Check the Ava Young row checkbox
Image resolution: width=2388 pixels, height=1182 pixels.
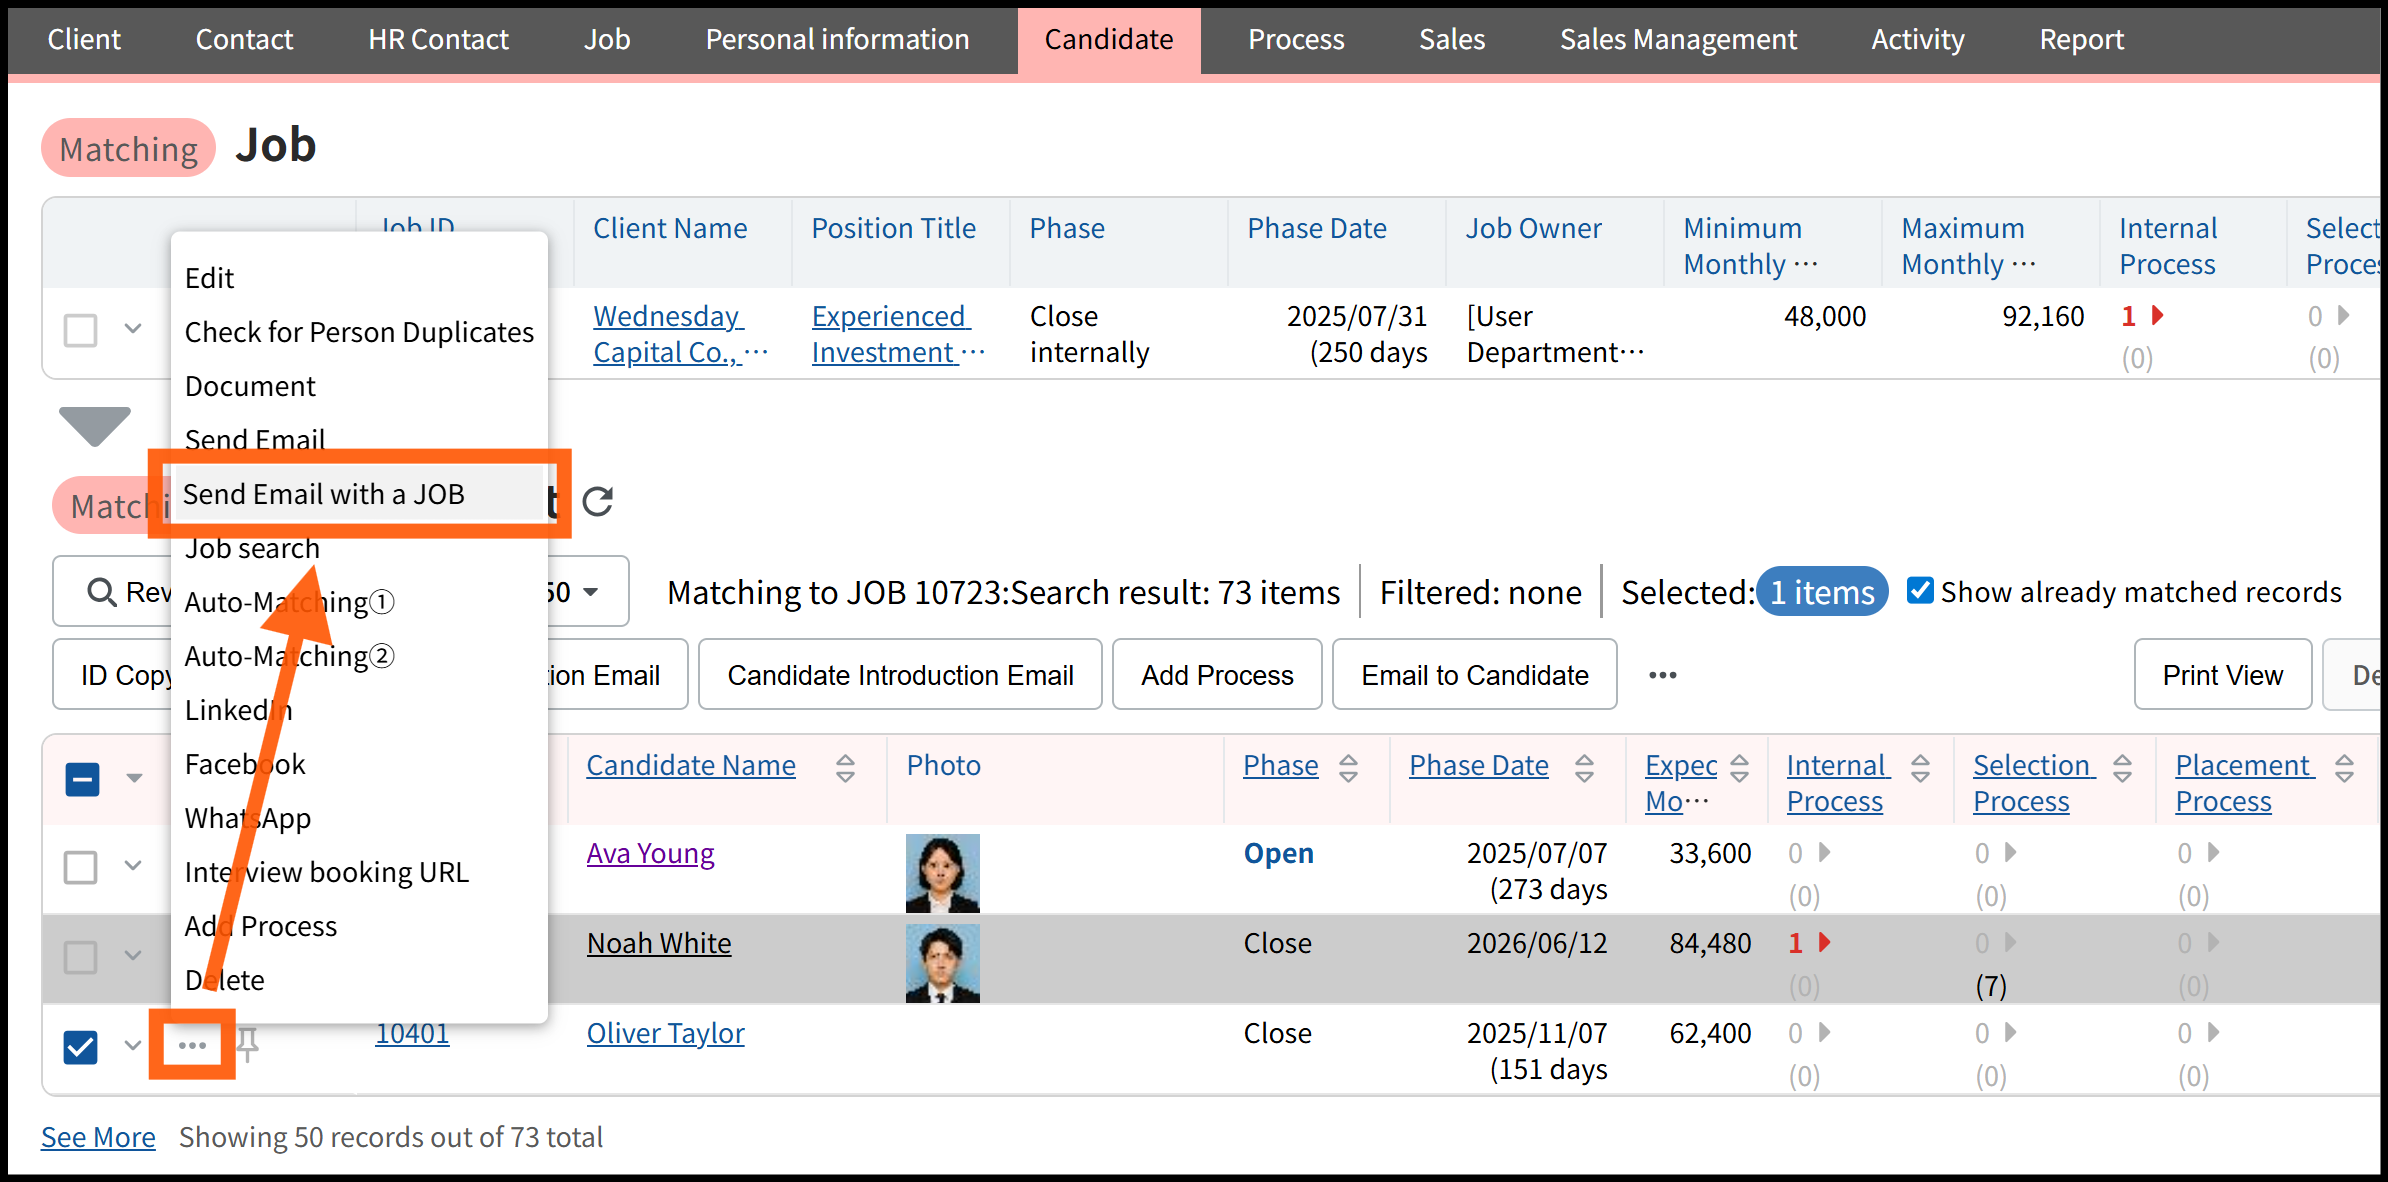pyautogui.click(x=81, y=867)
